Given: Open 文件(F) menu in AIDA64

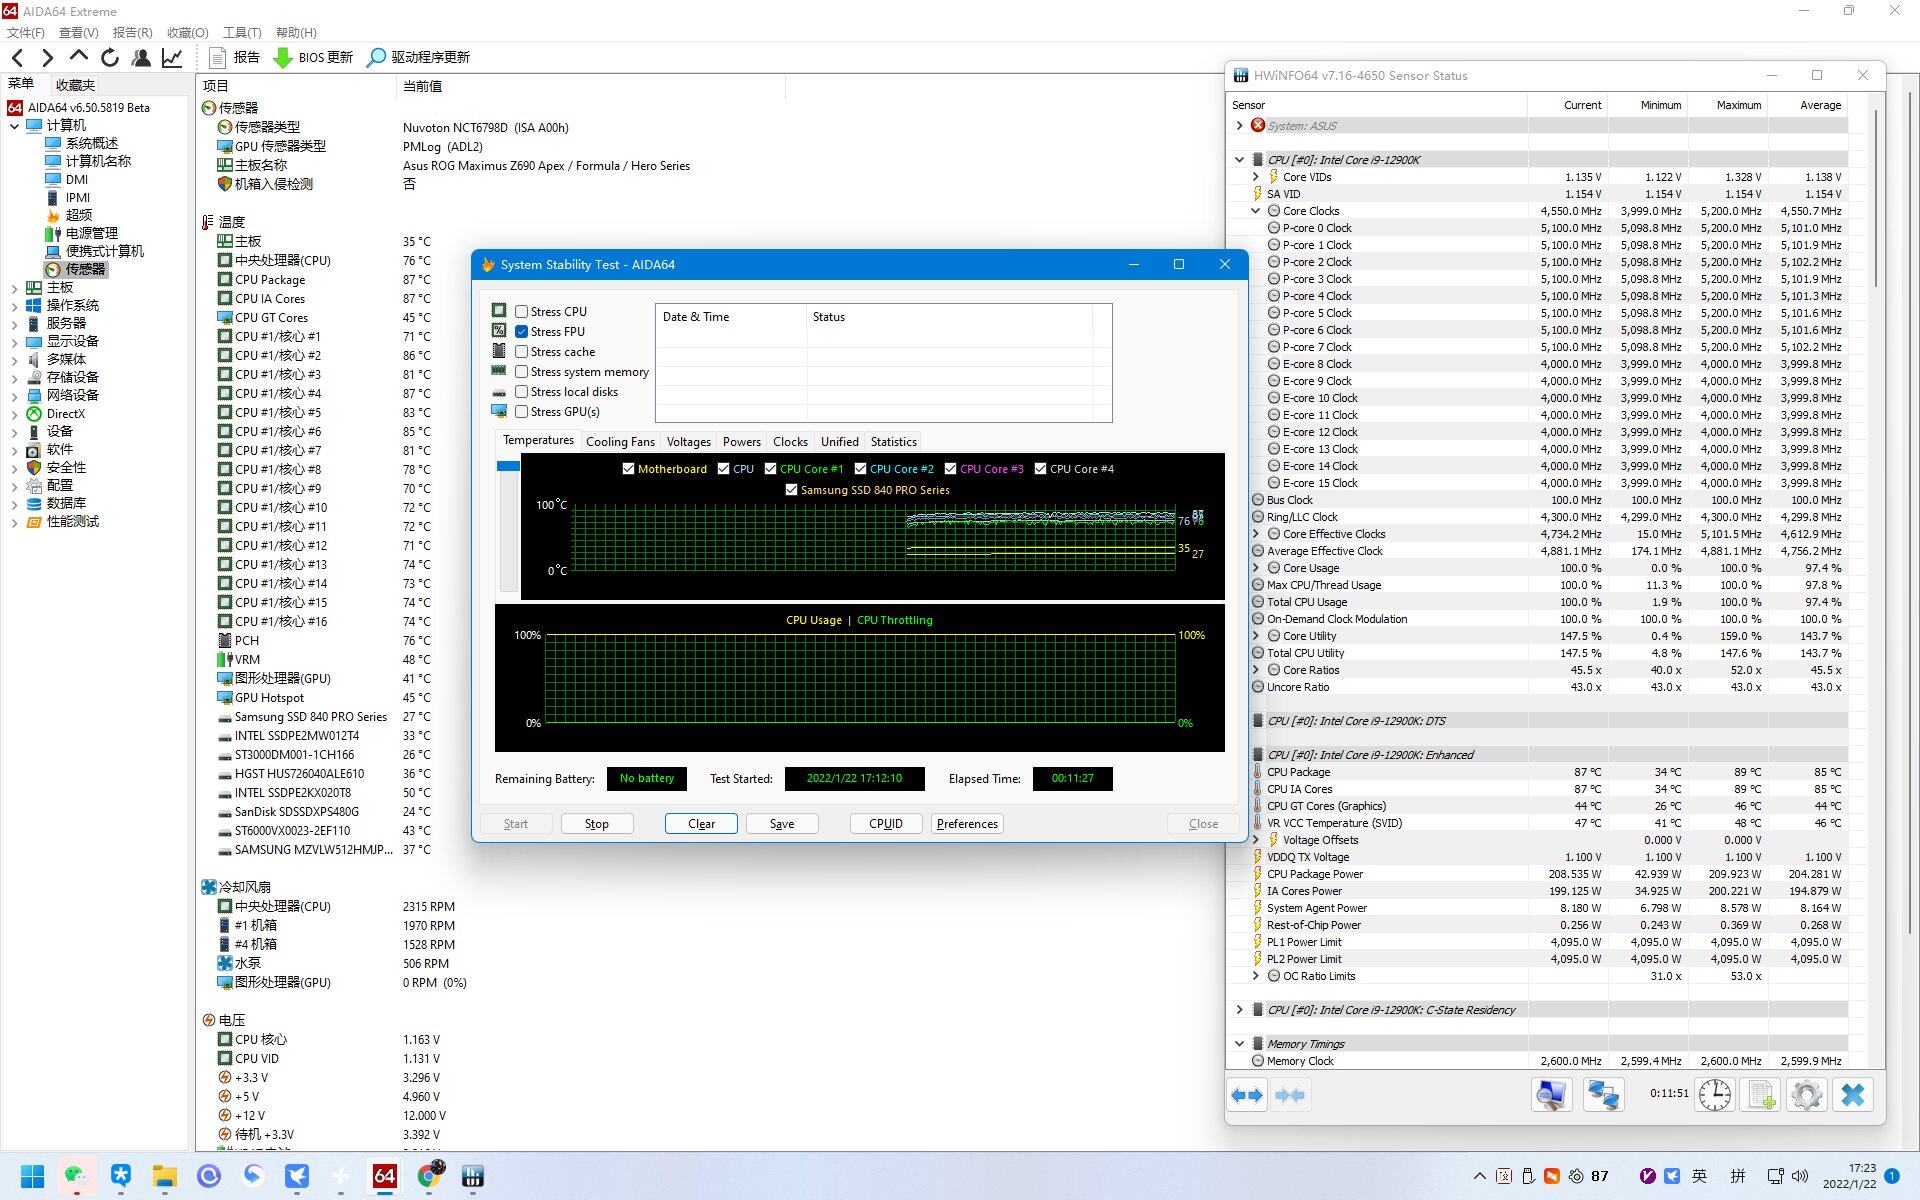Looking at the screenshot, I should click(26, 33).
